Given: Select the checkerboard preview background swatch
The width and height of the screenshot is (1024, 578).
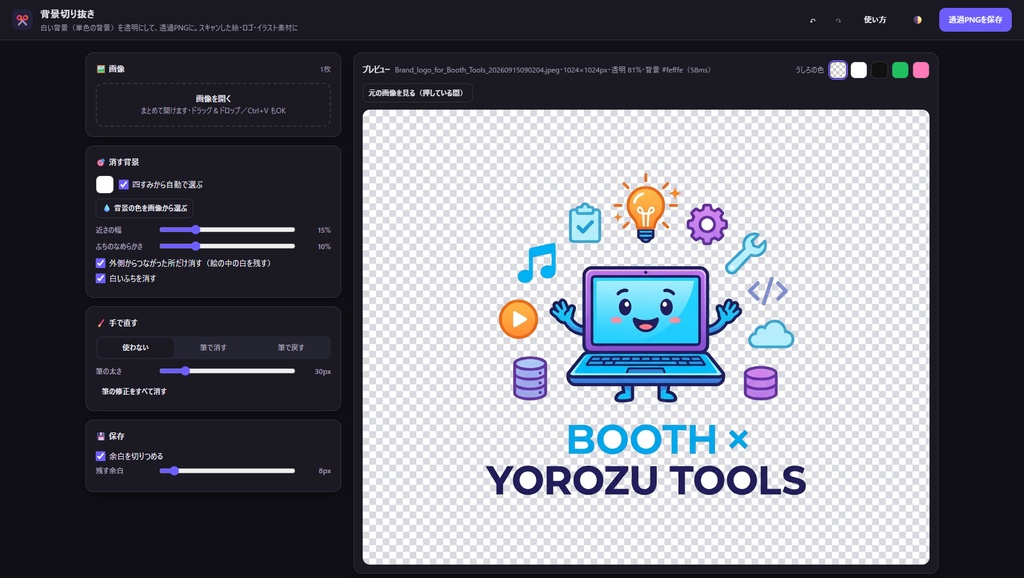Looking at the screenshot, I should tap(838, 70).
